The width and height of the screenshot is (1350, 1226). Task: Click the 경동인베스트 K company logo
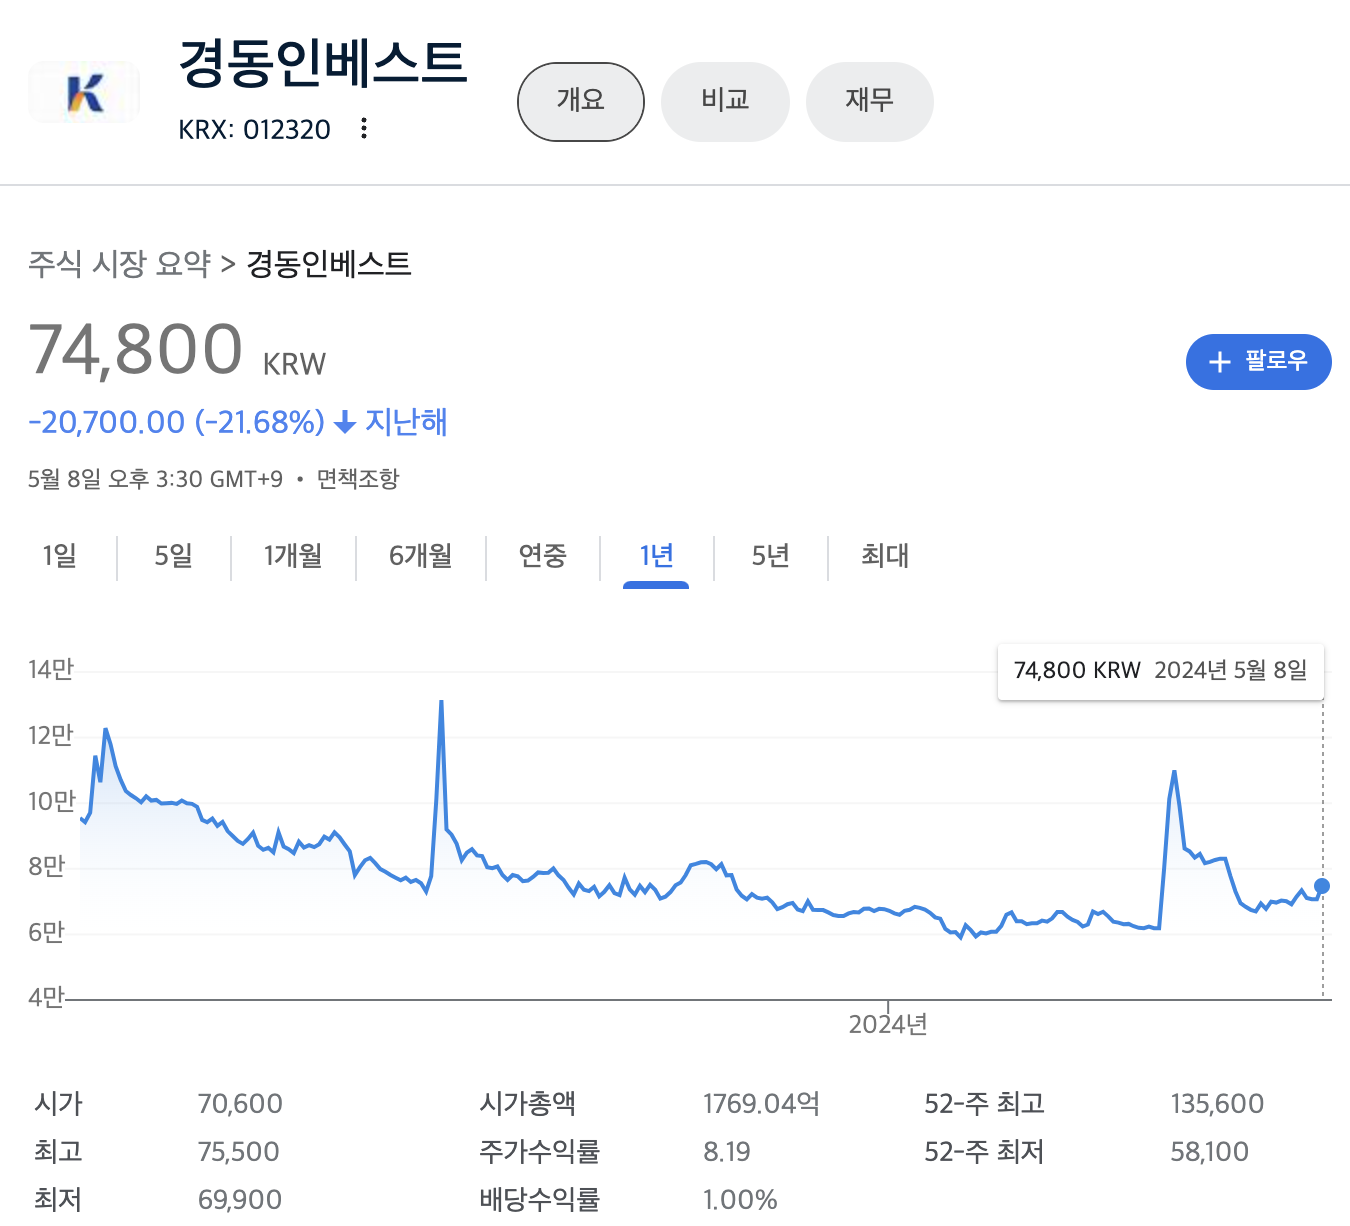coord(84,93)
